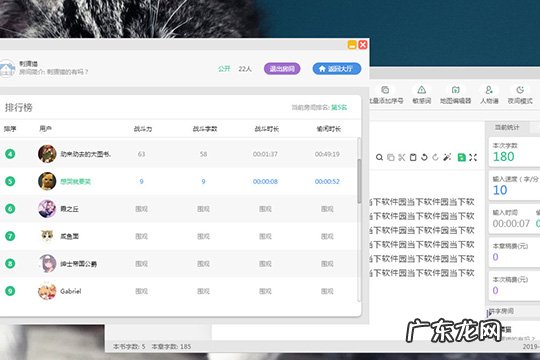
Task: Click the leaderboard heading text
Action: (19, 107)
